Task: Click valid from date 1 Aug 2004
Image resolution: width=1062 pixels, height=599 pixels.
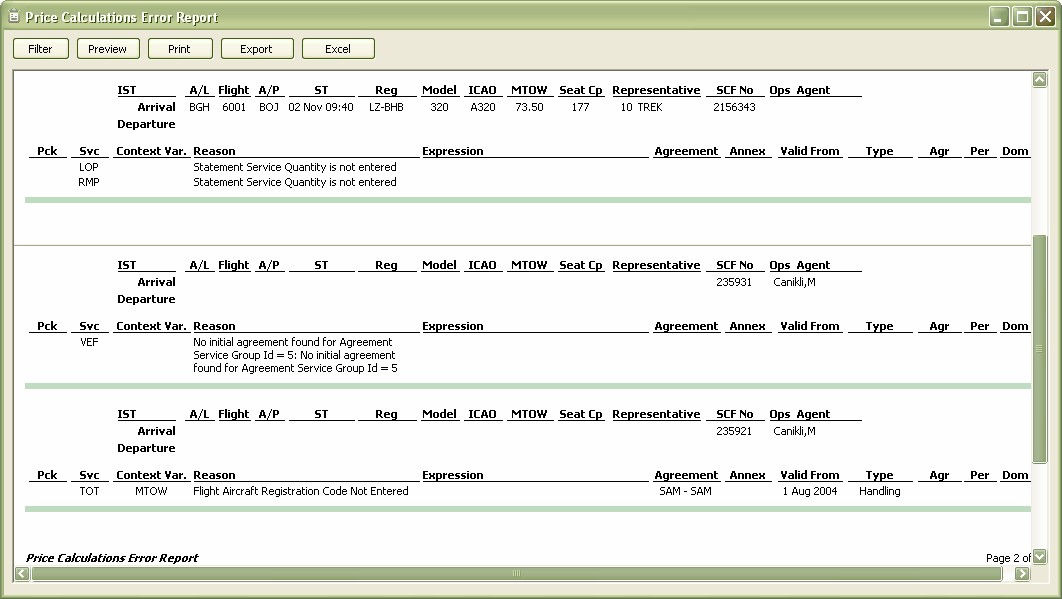Action: pos(810,491)
